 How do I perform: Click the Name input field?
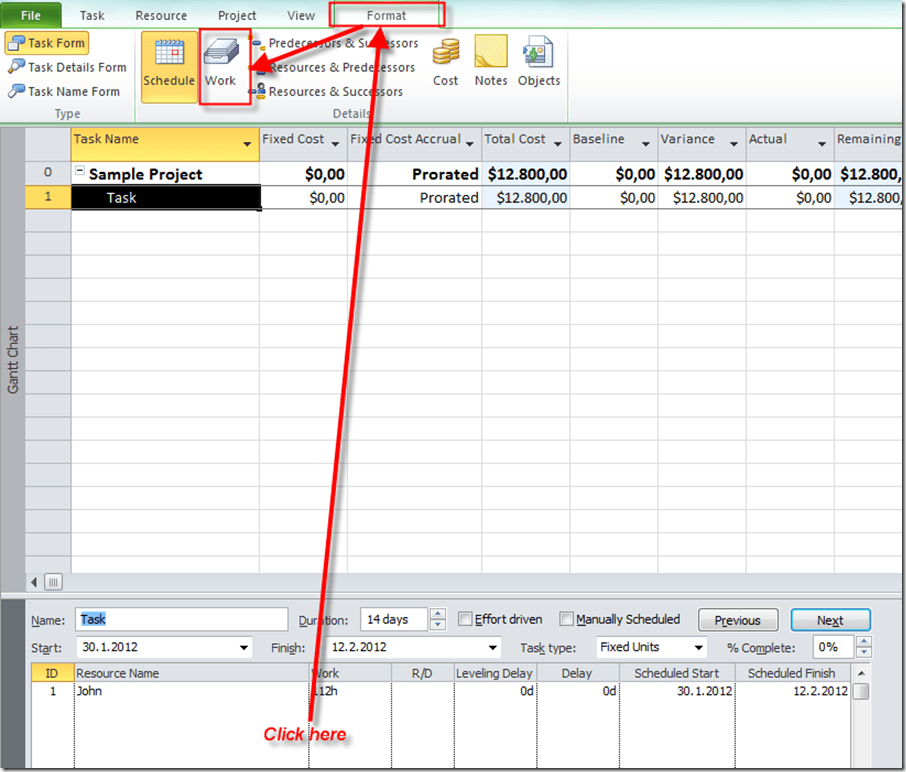click(182, 620)
